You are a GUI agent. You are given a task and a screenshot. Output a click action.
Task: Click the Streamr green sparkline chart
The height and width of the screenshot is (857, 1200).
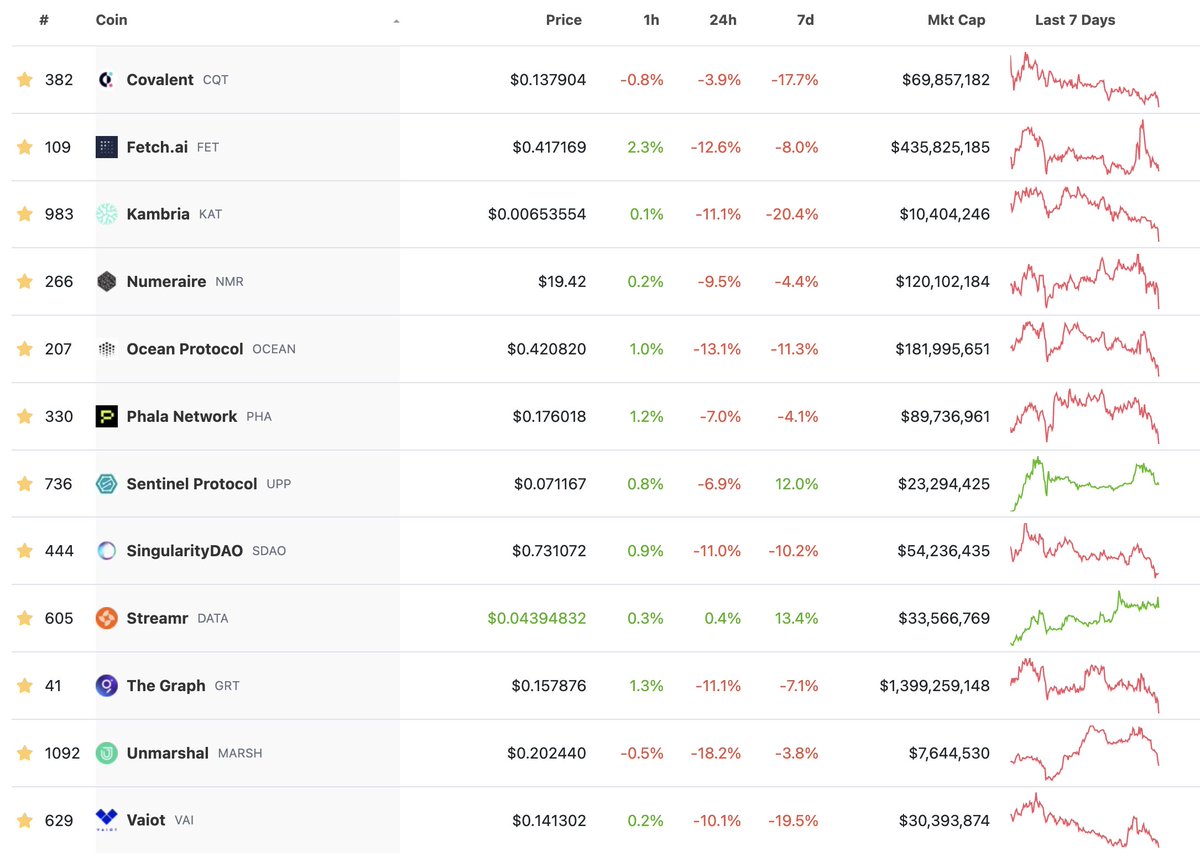(1085, 618)
